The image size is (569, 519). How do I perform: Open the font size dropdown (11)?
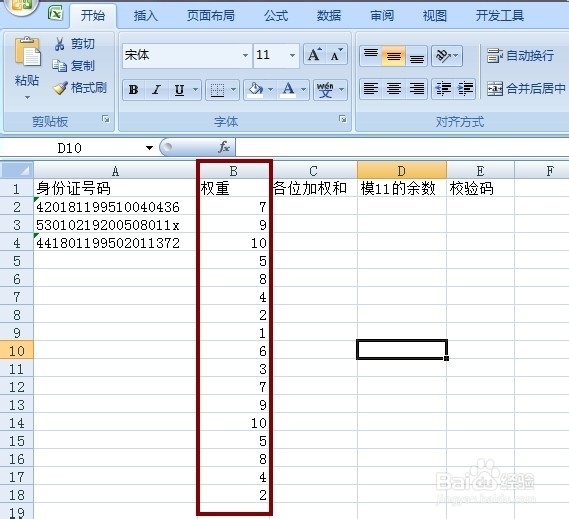click(292, 56)
